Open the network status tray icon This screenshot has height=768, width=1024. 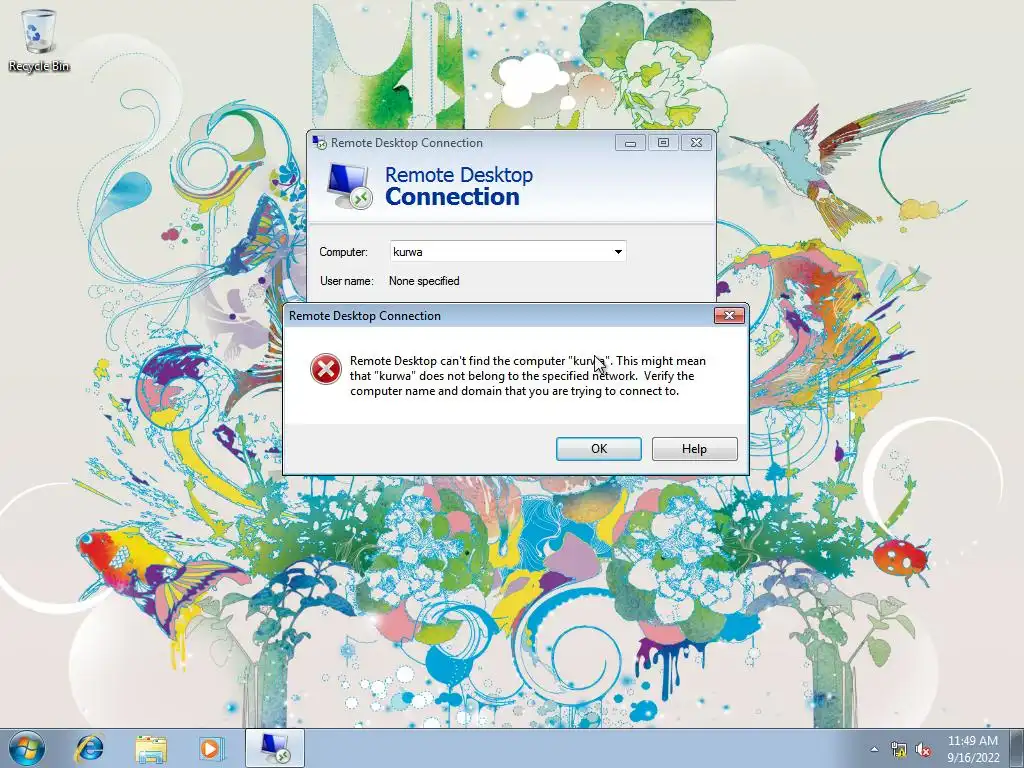coord(899,750)
